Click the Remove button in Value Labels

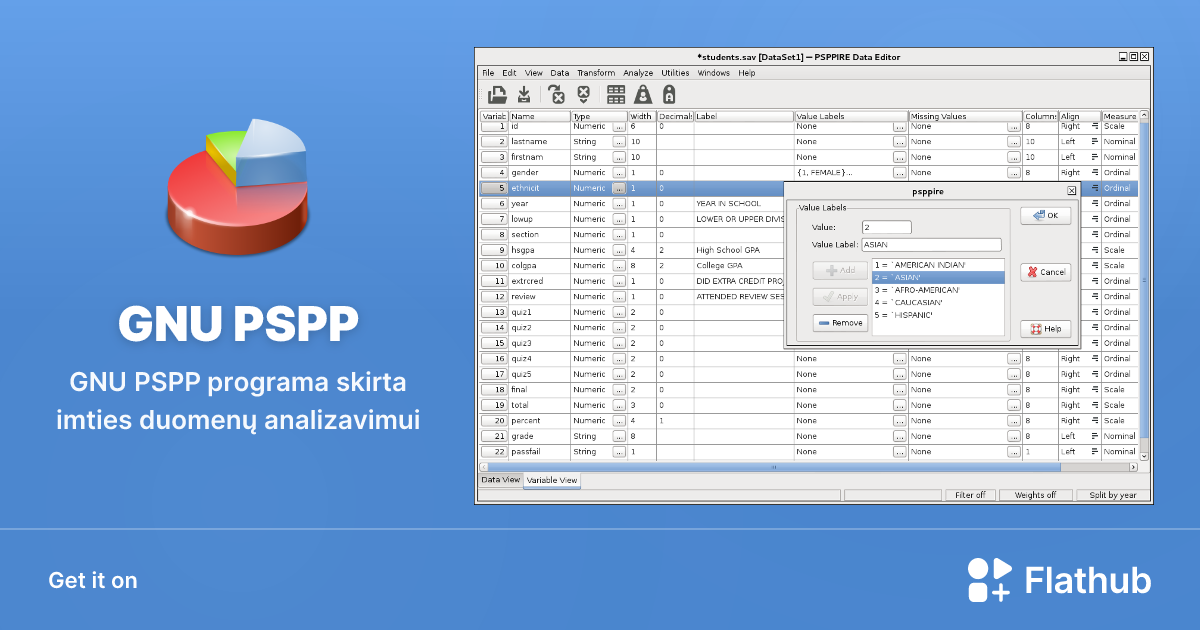click(840, 322)
